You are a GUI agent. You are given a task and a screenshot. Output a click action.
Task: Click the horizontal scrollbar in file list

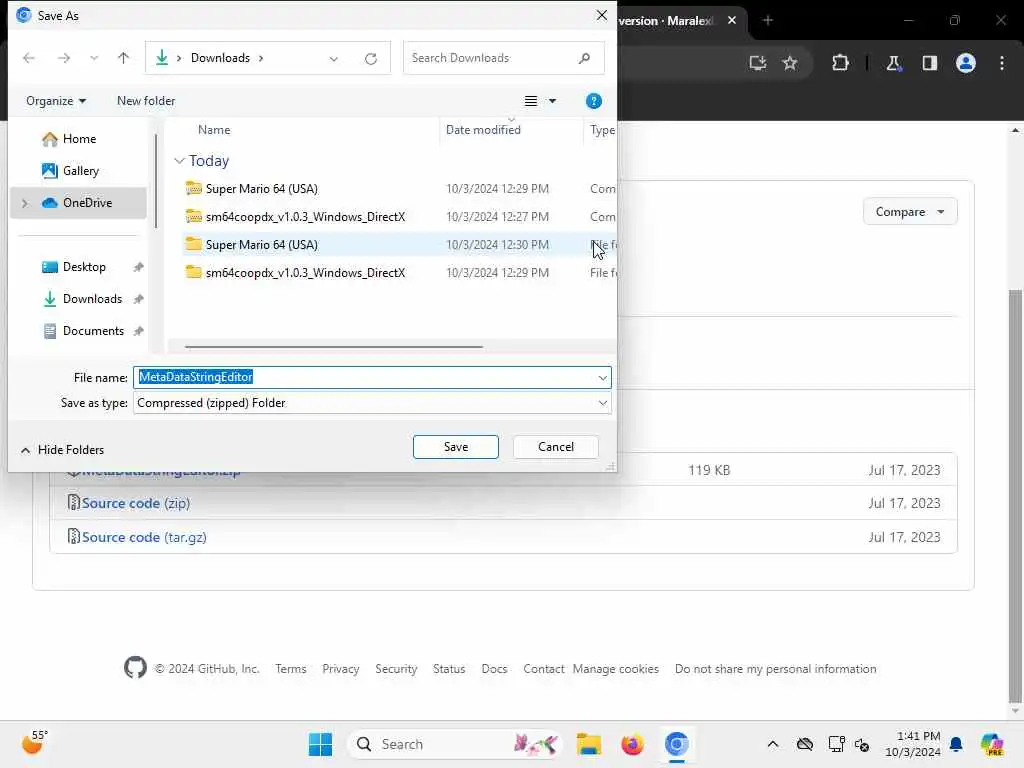tap(334, 347)
